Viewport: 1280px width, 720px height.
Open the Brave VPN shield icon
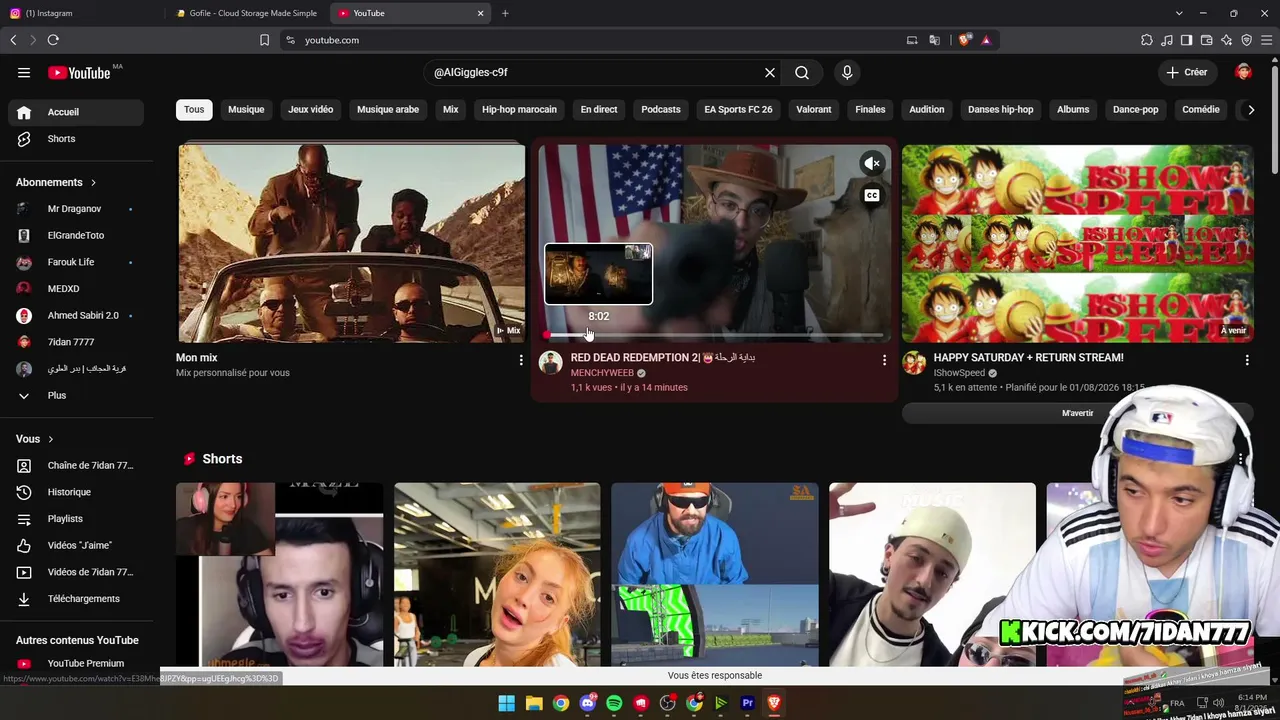coord(1247,40)
